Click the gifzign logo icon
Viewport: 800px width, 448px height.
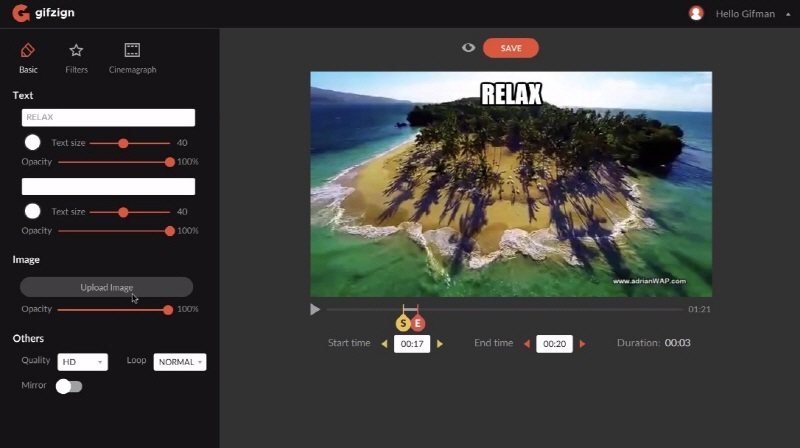pos(21,13)
